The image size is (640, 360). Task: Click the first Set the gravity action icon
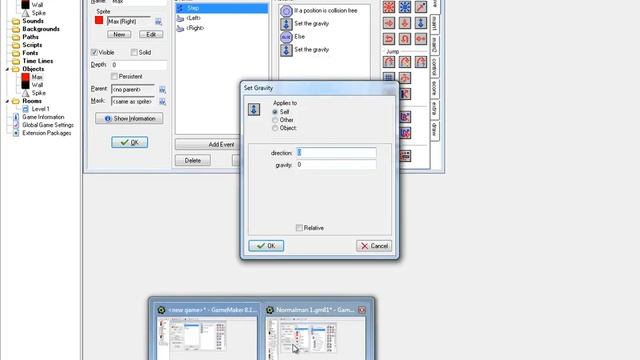tap(286, 24)
